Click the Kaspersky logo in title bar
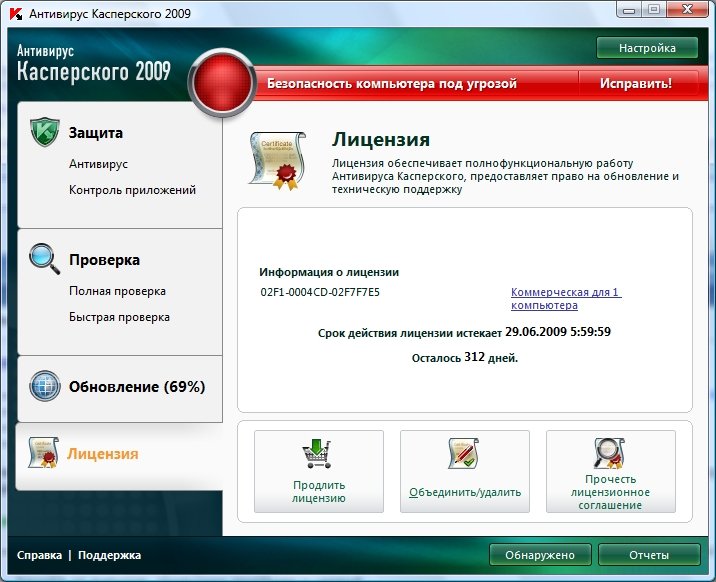The height and width of the screenshot is (582, 716). [x=16, y=14]
